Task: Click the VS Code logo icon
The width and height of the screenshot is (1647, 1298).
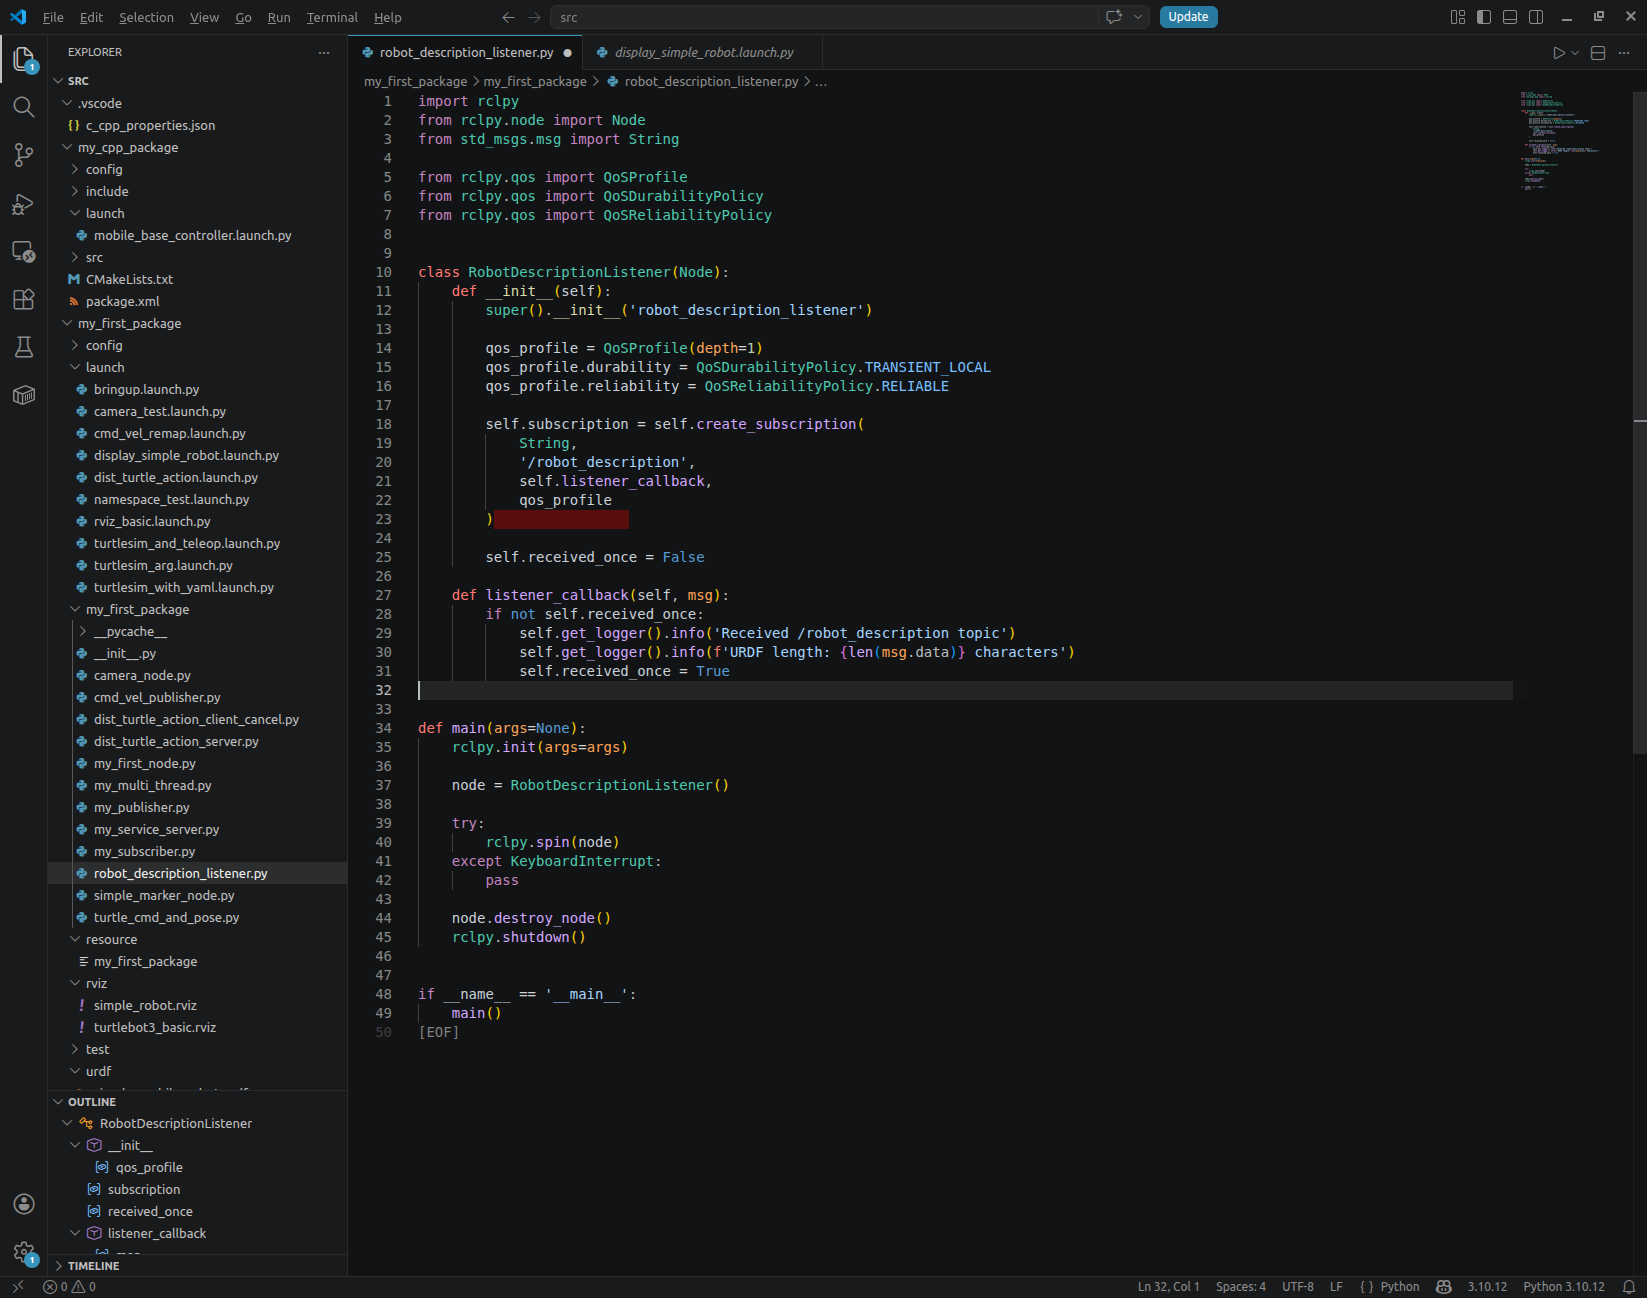Action: click(x=18, y=17)
